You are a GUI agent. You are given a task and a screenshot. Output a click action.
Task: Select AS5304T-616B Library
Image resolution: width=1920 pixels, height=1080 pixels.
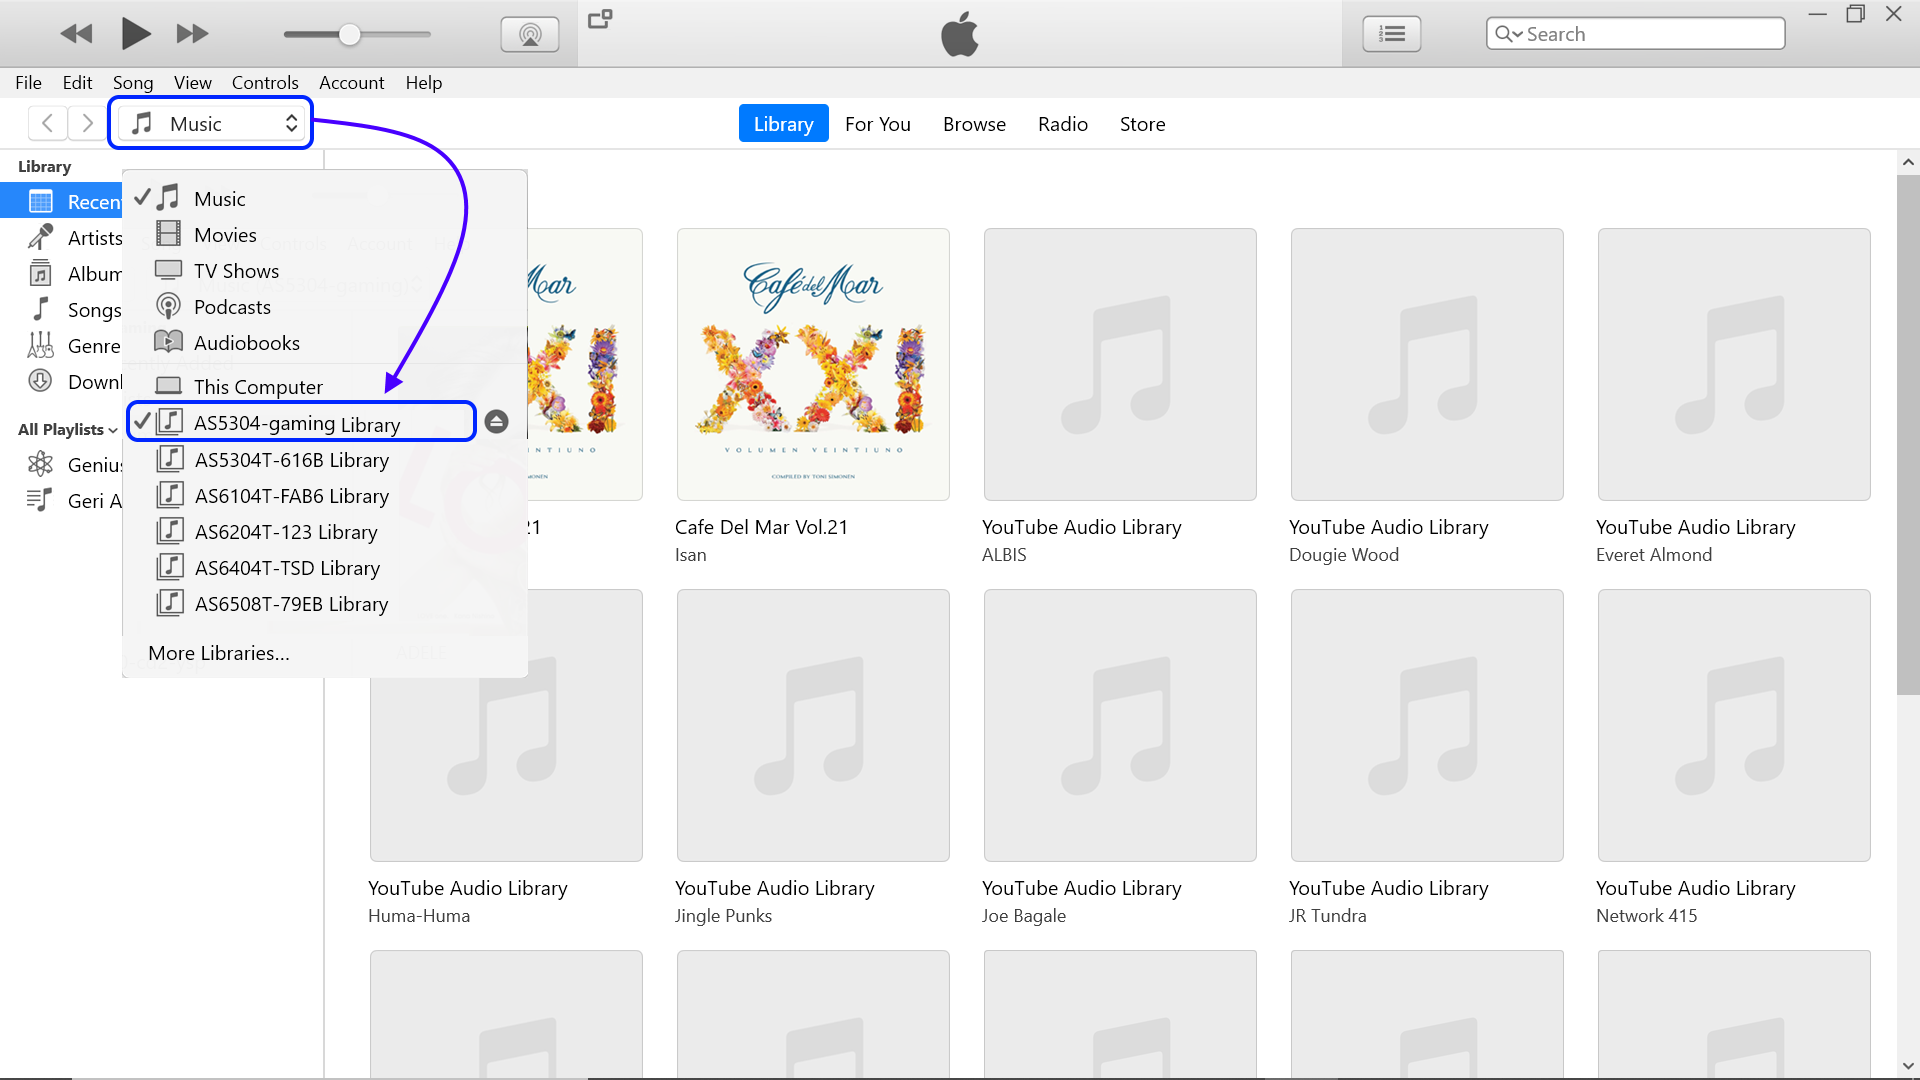pyautogui.click(x=325, y=460)
